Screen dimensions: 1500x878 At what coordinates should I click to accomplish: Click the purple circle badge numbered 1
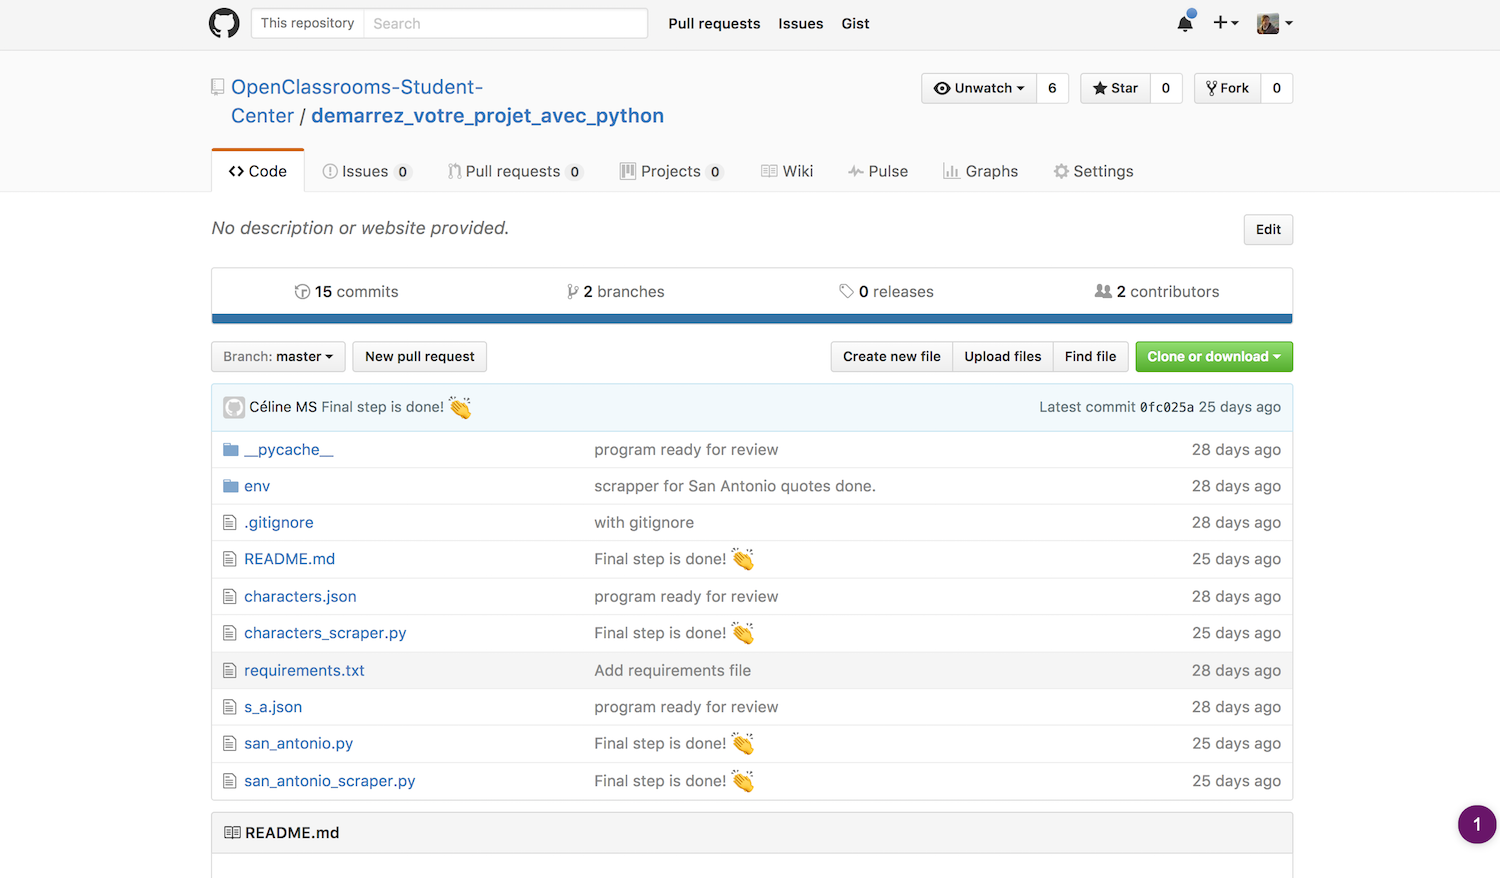tap(1477, 824)
